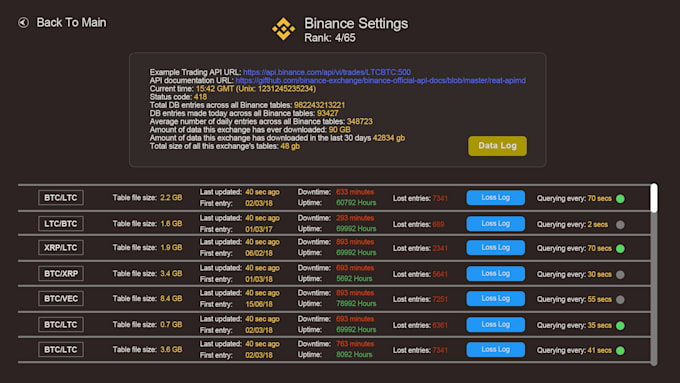Click table file size 3.4 GB
Image resolution: width=680 pixels, height=383 pixels.
pyautogui.click(x=171, y=274)
